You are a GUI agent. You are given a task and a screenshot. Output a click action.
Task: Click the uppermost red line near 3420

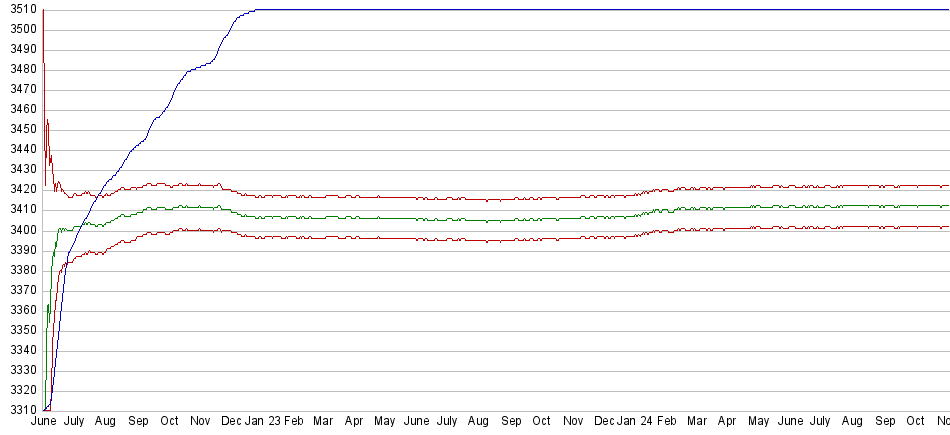(x=500, y=199)
